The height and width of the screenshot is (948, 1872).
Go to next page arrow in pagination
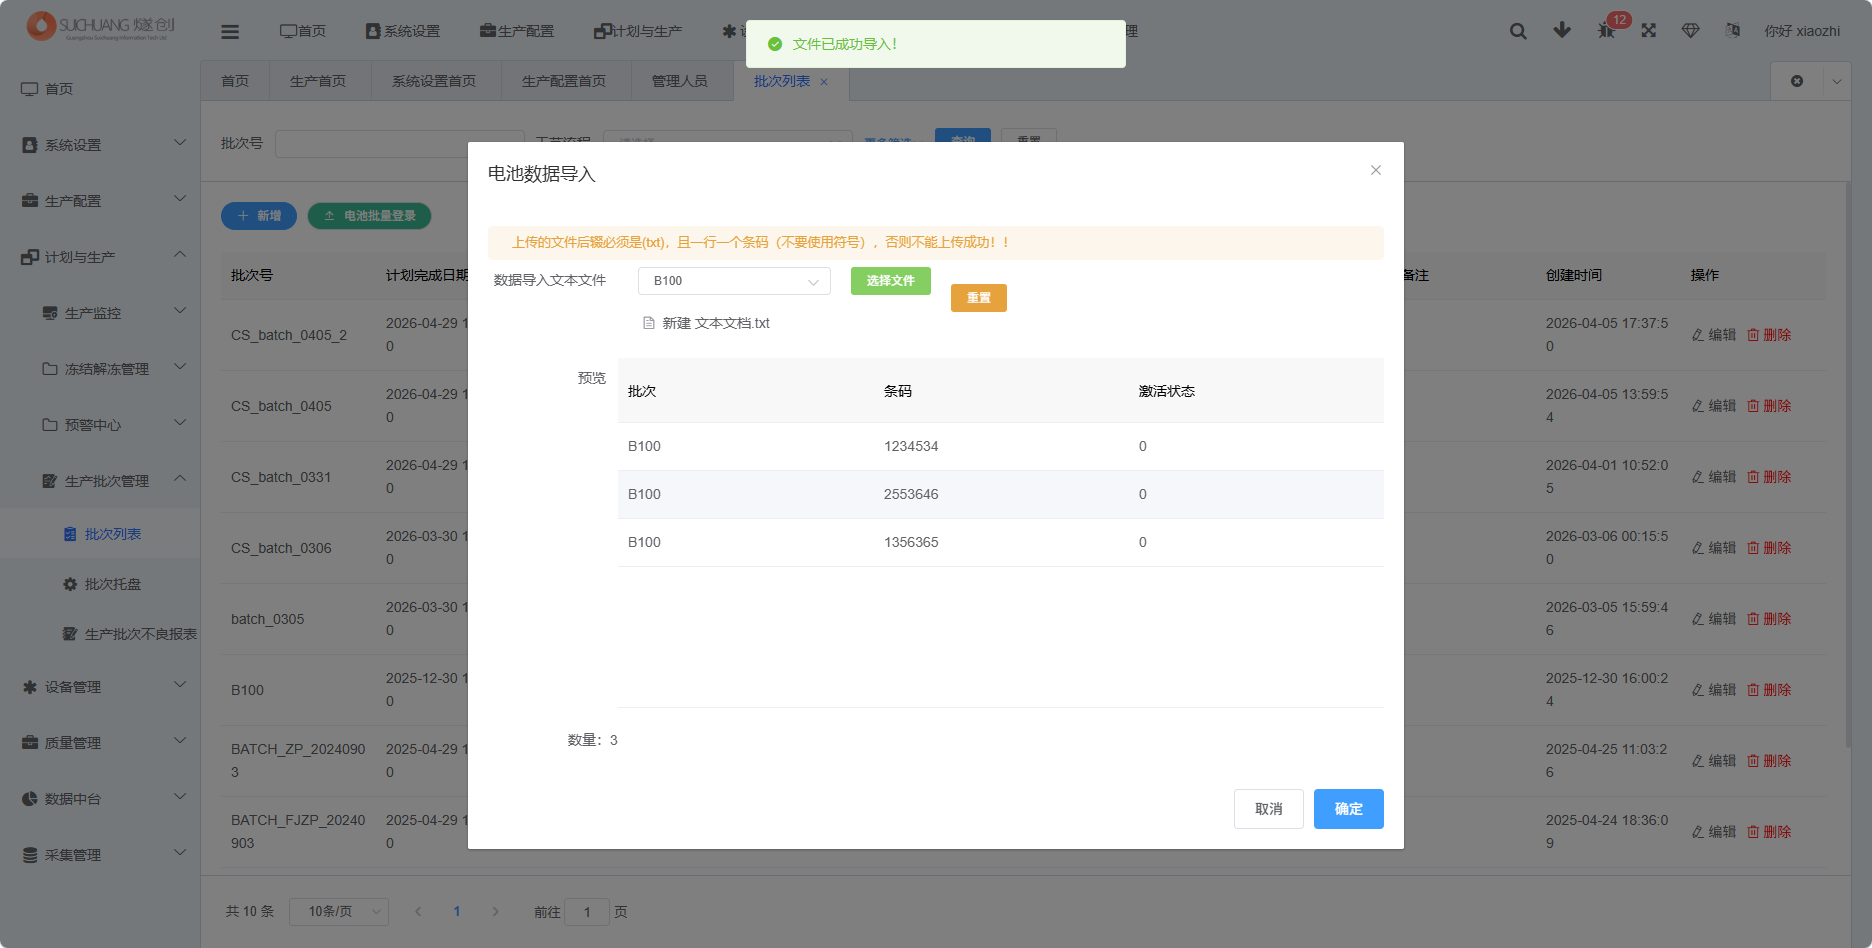(495, 911)
